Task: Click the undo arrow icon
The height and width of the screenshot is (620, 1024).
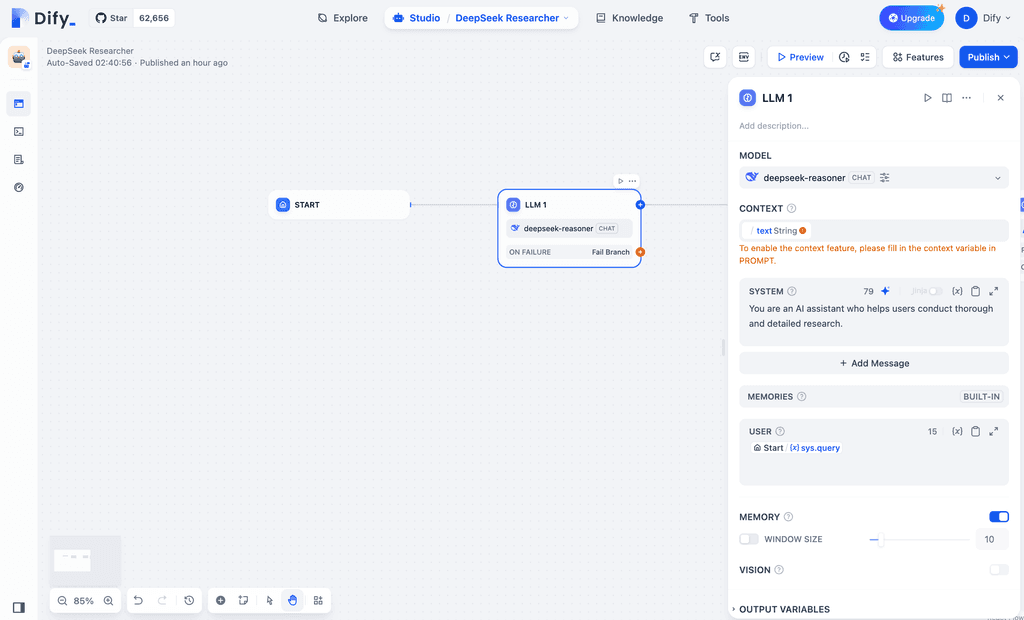Action: click(138, 600)
